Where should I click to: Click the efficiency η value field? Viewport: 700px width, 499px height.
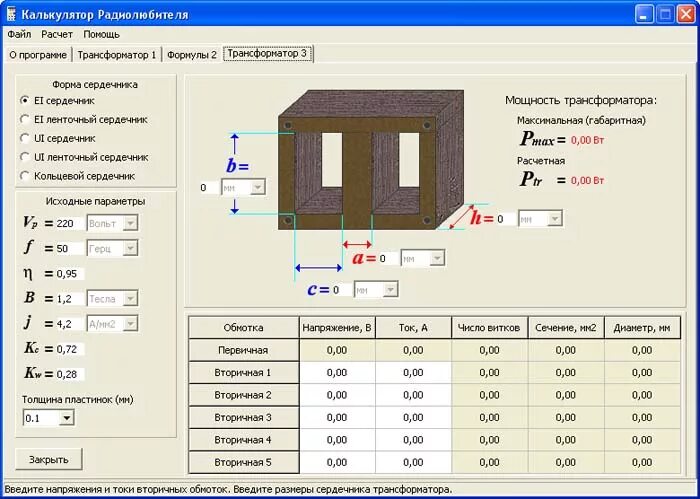pyautogui.click(x=70, y=274)
